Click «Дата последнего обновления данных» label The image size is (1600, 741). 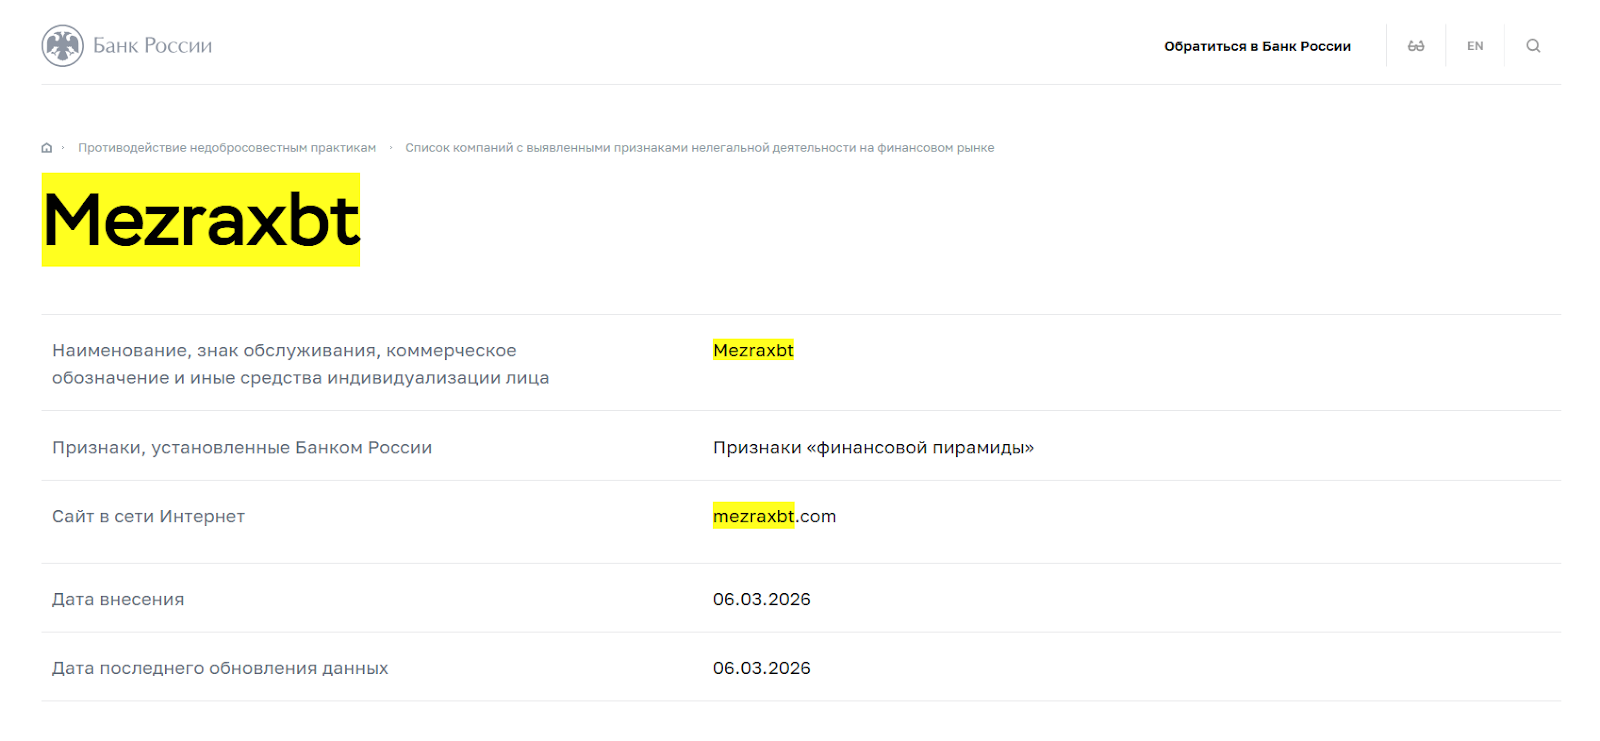coord(220,668)
